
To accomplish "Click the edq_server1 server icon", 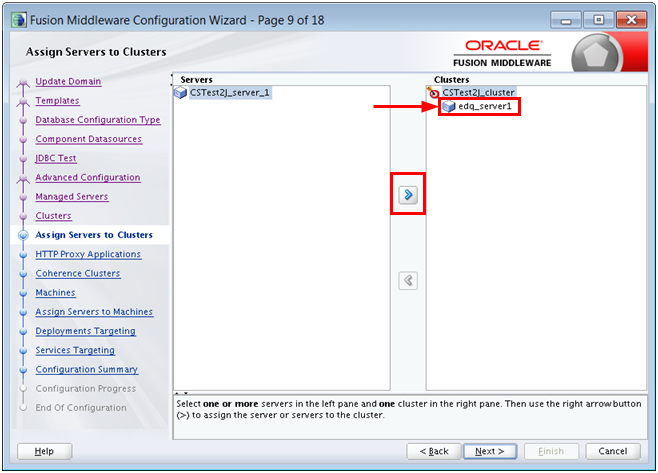I will coord(449,106).
